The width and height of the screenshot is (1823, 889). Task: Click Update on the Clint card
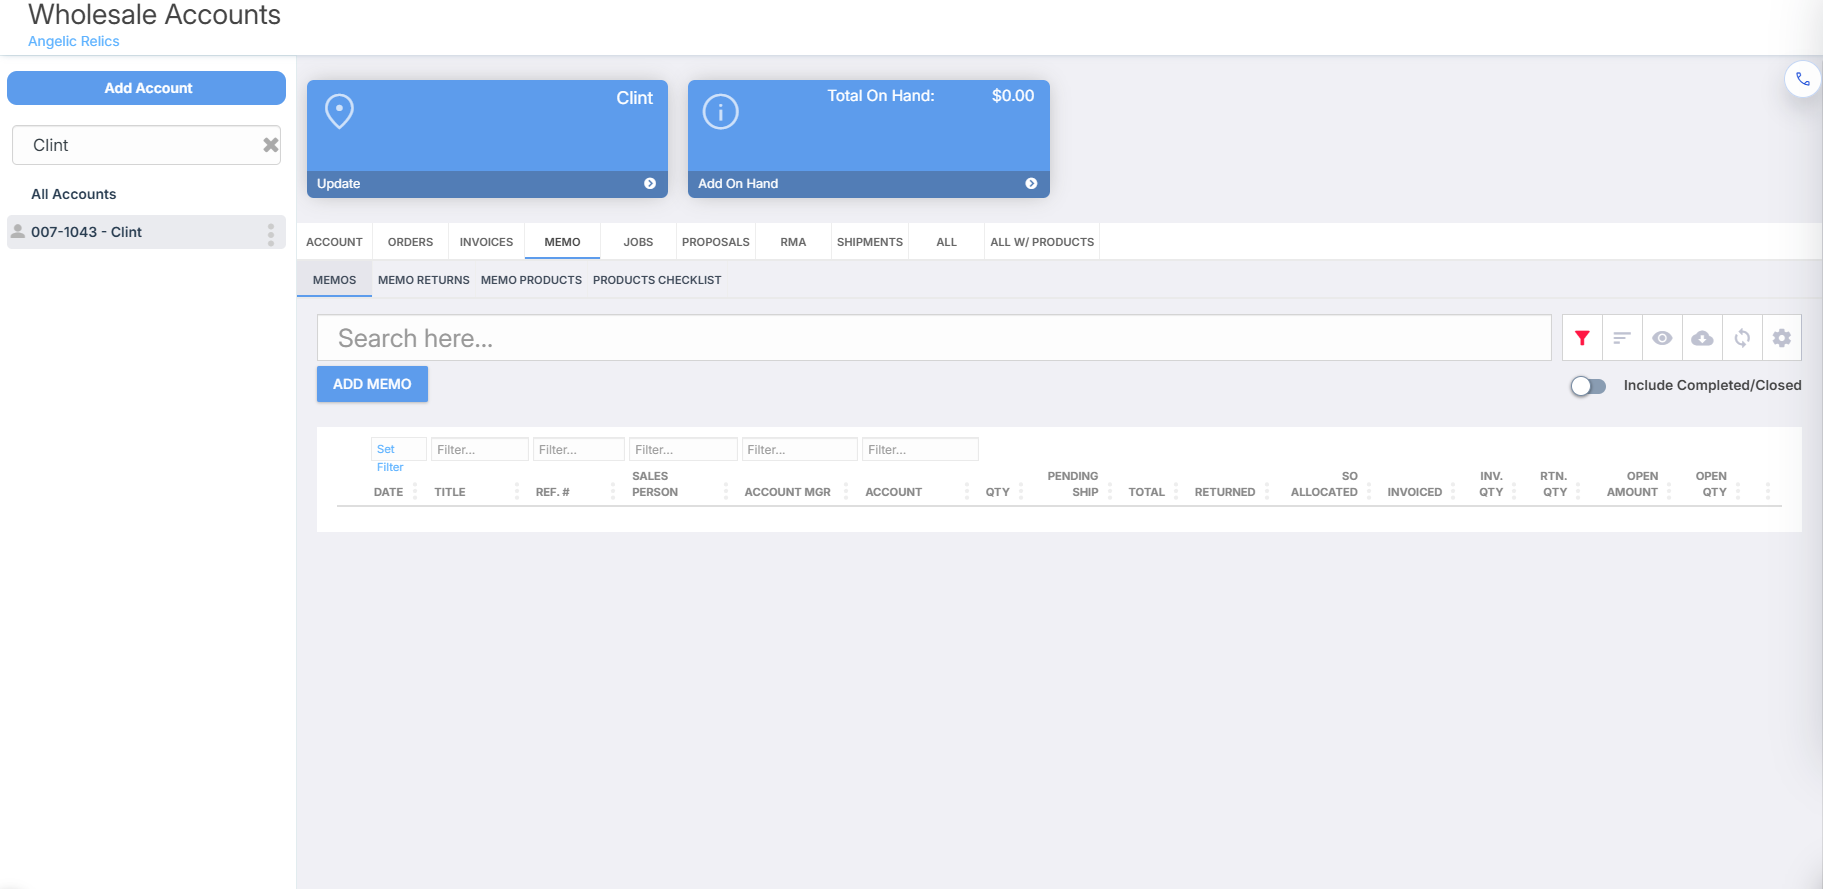point(338,184)
